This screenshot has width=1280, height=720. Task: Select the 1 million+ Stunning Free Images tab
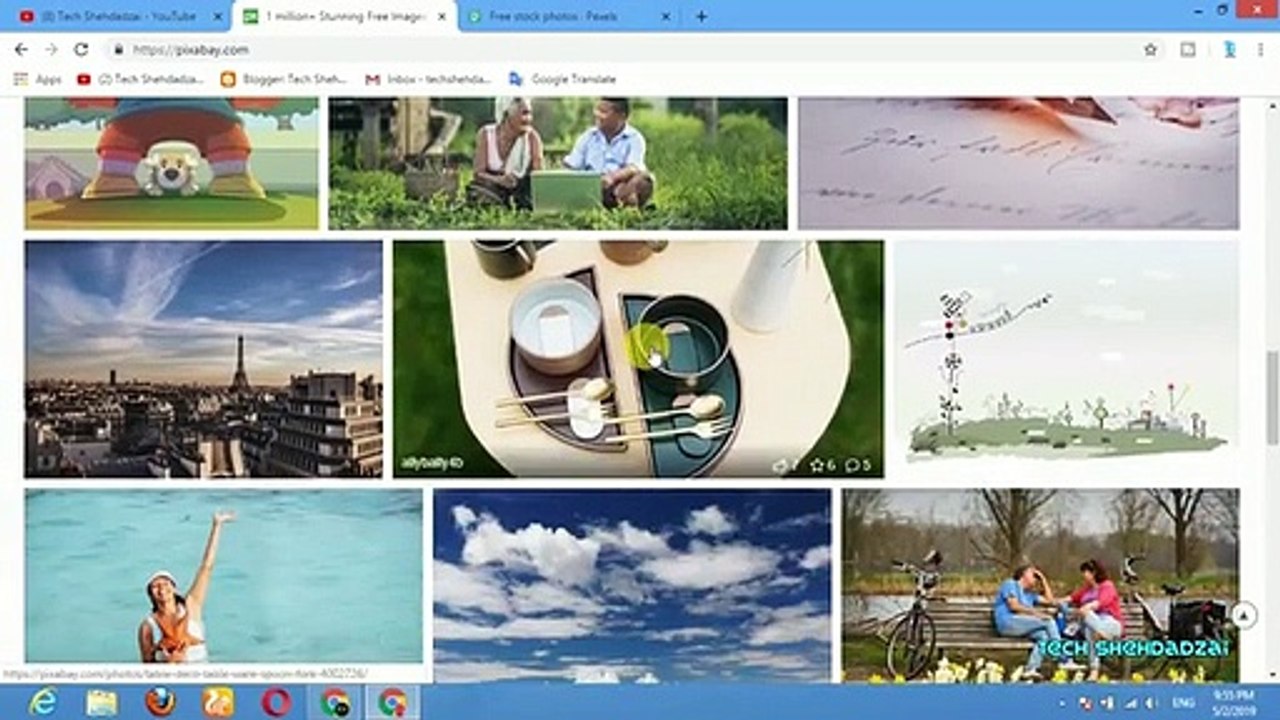tap(344, 16)
